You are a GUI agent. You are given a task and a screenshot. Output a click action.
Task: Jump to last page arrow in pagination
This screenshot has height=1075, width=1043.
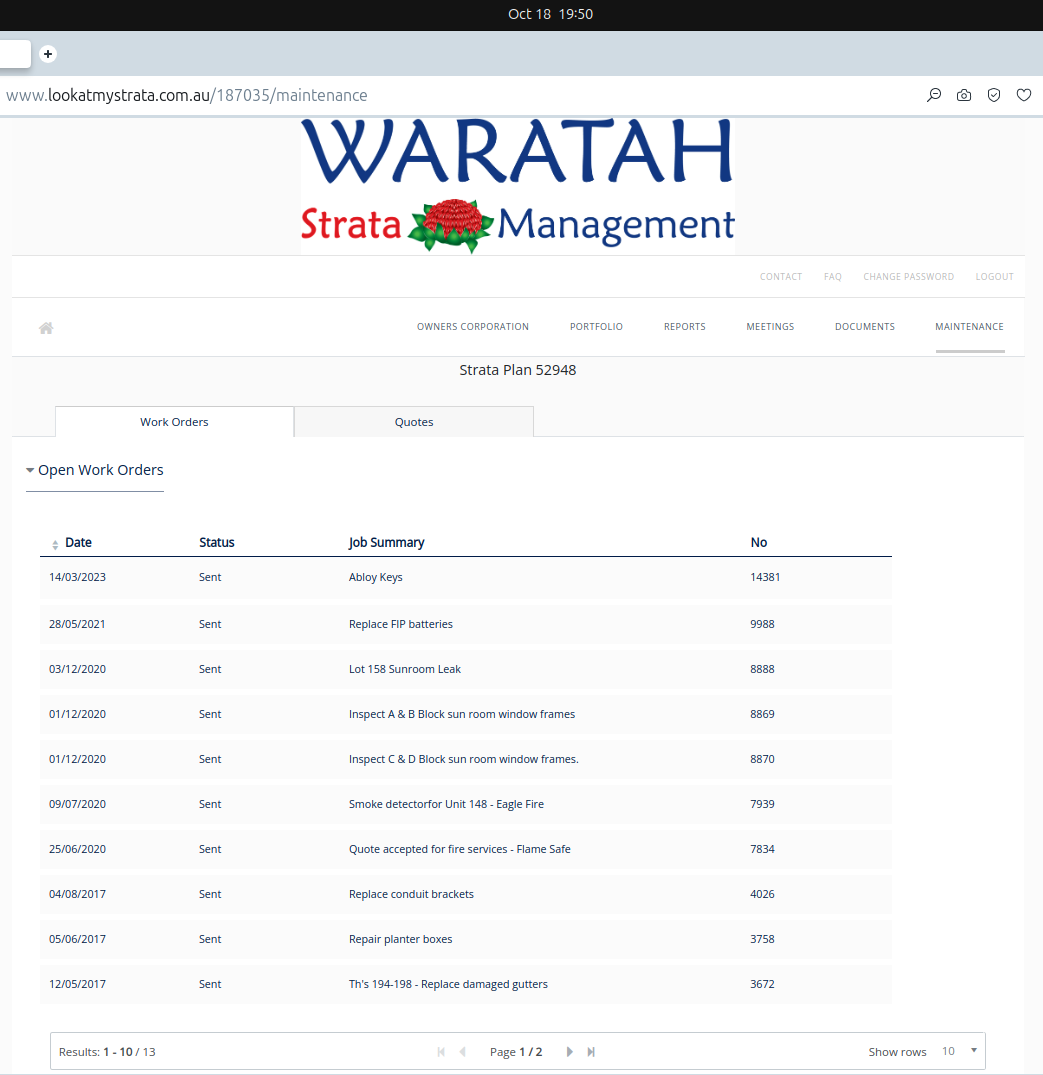click(591, 1052)
